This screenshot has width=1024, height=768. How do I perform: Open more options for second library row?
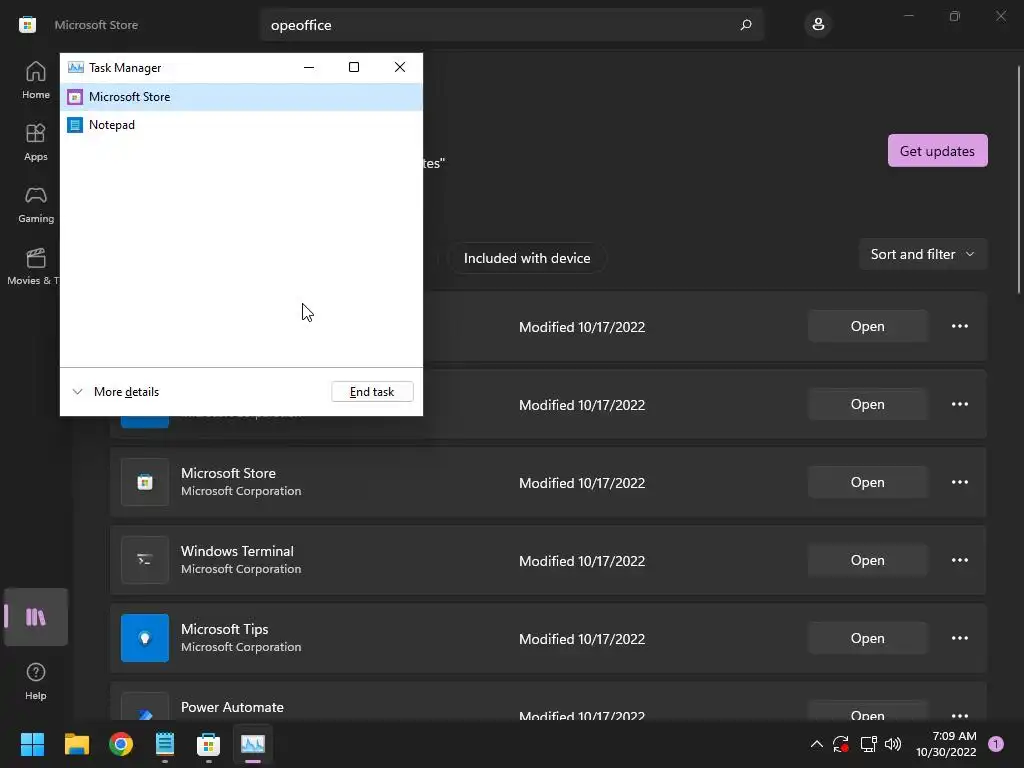(959, 404)
